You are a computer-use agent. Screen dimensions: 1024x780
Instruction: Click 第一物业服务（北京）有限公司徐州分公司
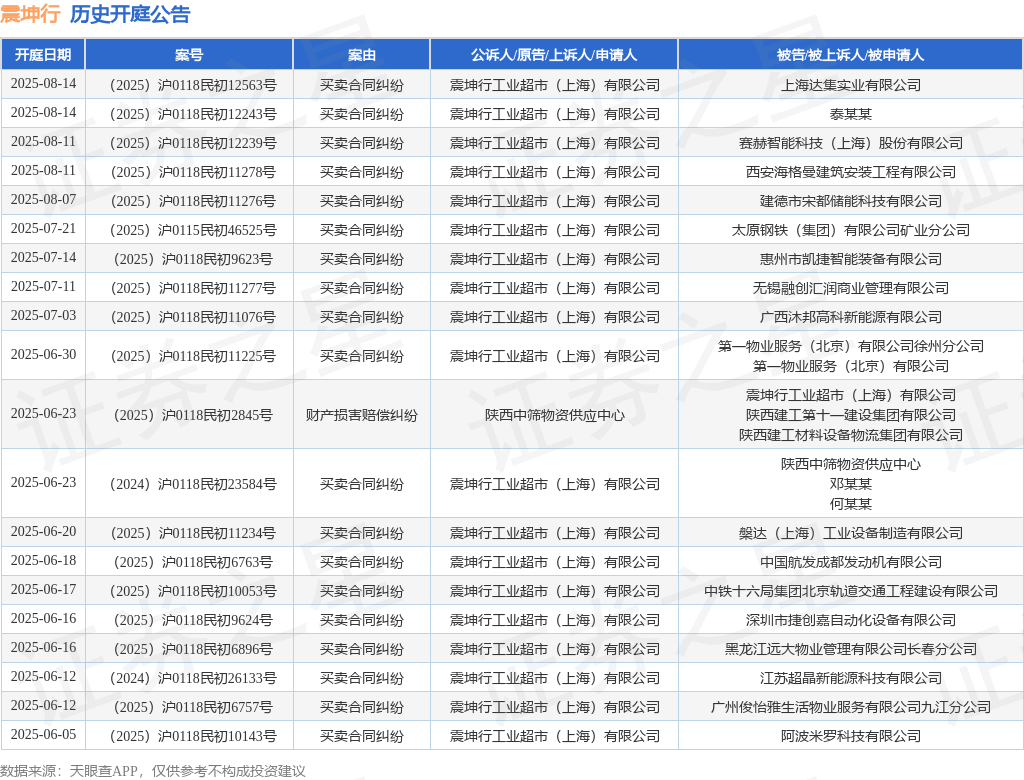tap(850, 346)
